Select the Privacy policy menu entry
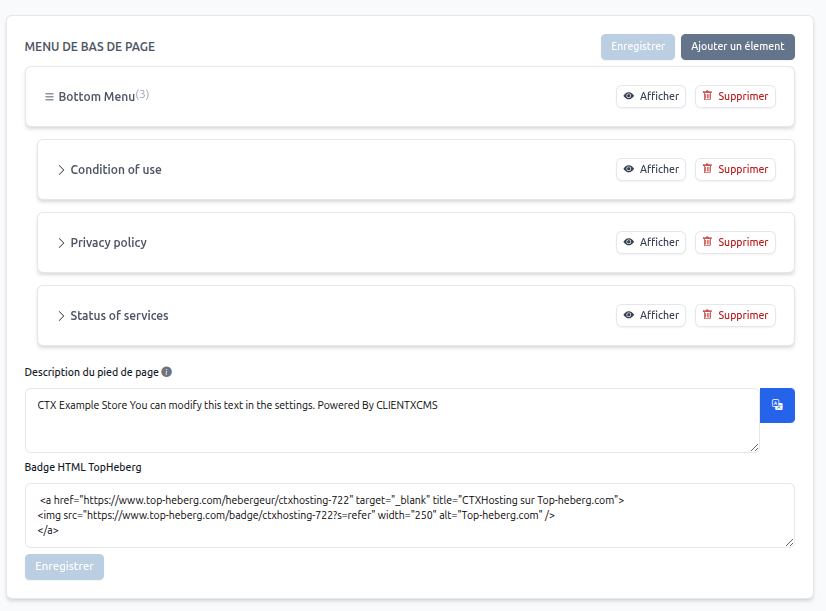Image resolution: width=826 pixels, height=611 pixels. [x=108, y=242]
